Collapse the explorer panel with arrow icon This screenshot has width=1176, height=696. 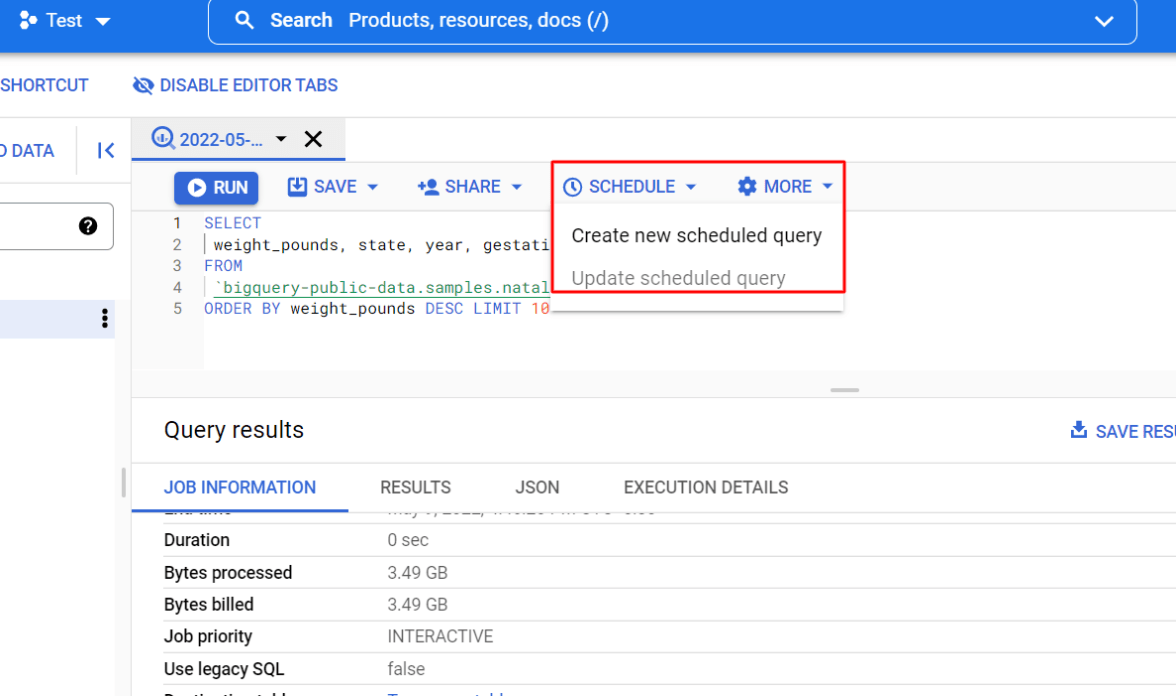click(106, 151)
